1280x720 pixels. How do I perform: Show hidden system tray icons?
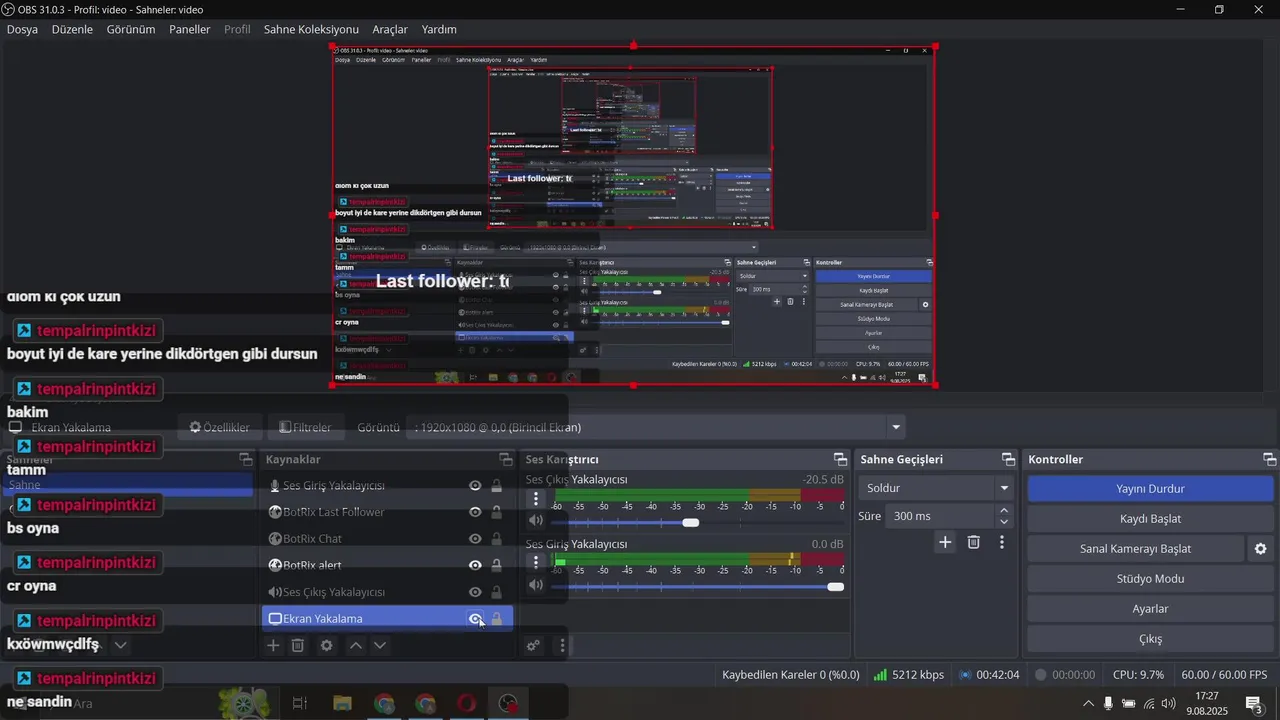[1088, 703]
